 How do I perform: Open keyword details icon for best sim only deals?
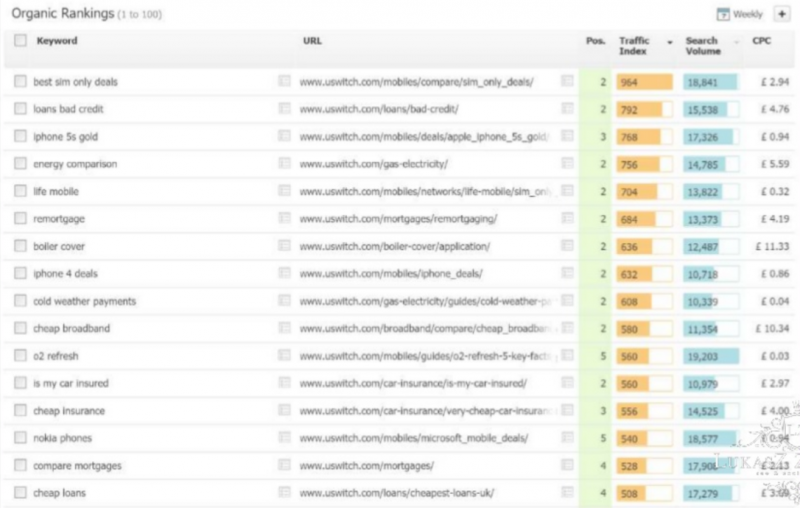[x=284, y=81]
